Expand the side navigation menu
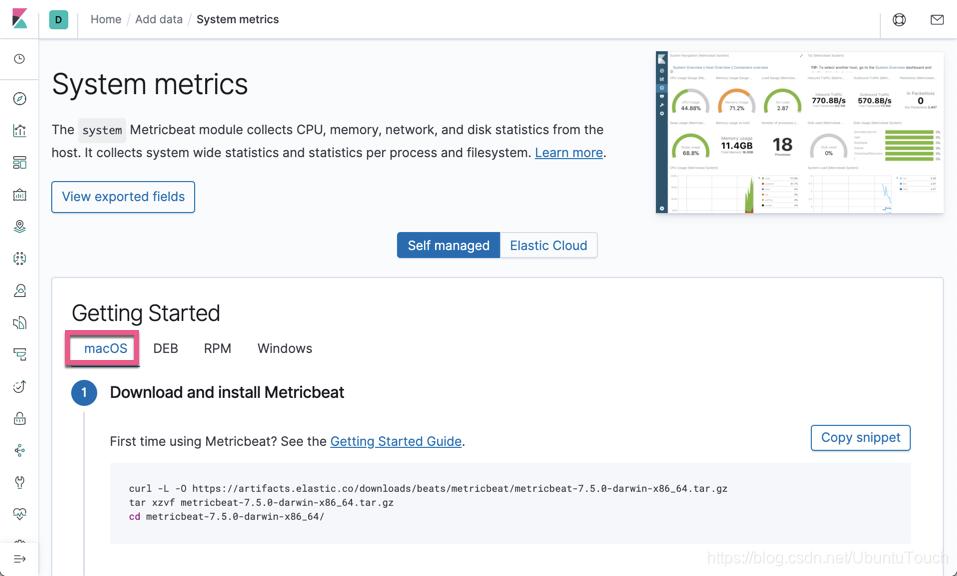The width and height of the screenshot is (957, 576). tap(19, 559)
